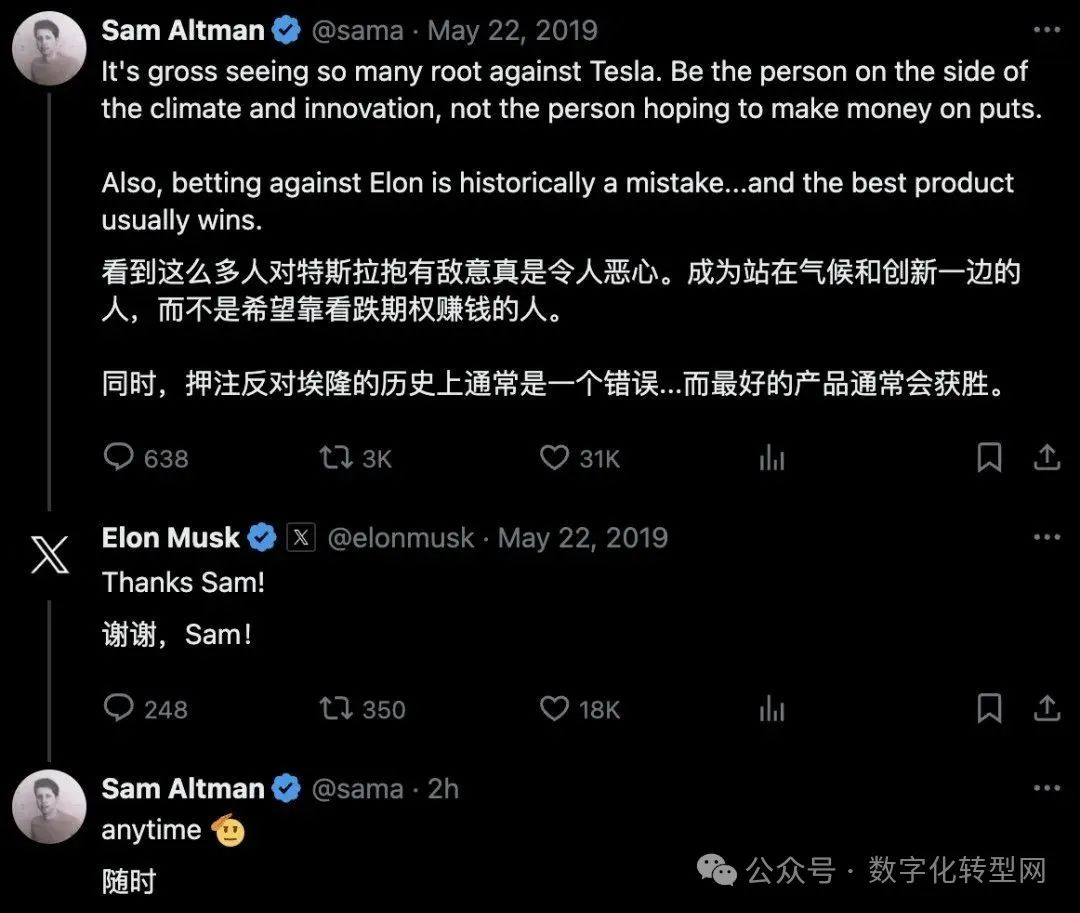Image resolution: width=1080 pixels, height=913 pixels.
Task: View analytics on Elon Musk's reply
Action: 772,709
